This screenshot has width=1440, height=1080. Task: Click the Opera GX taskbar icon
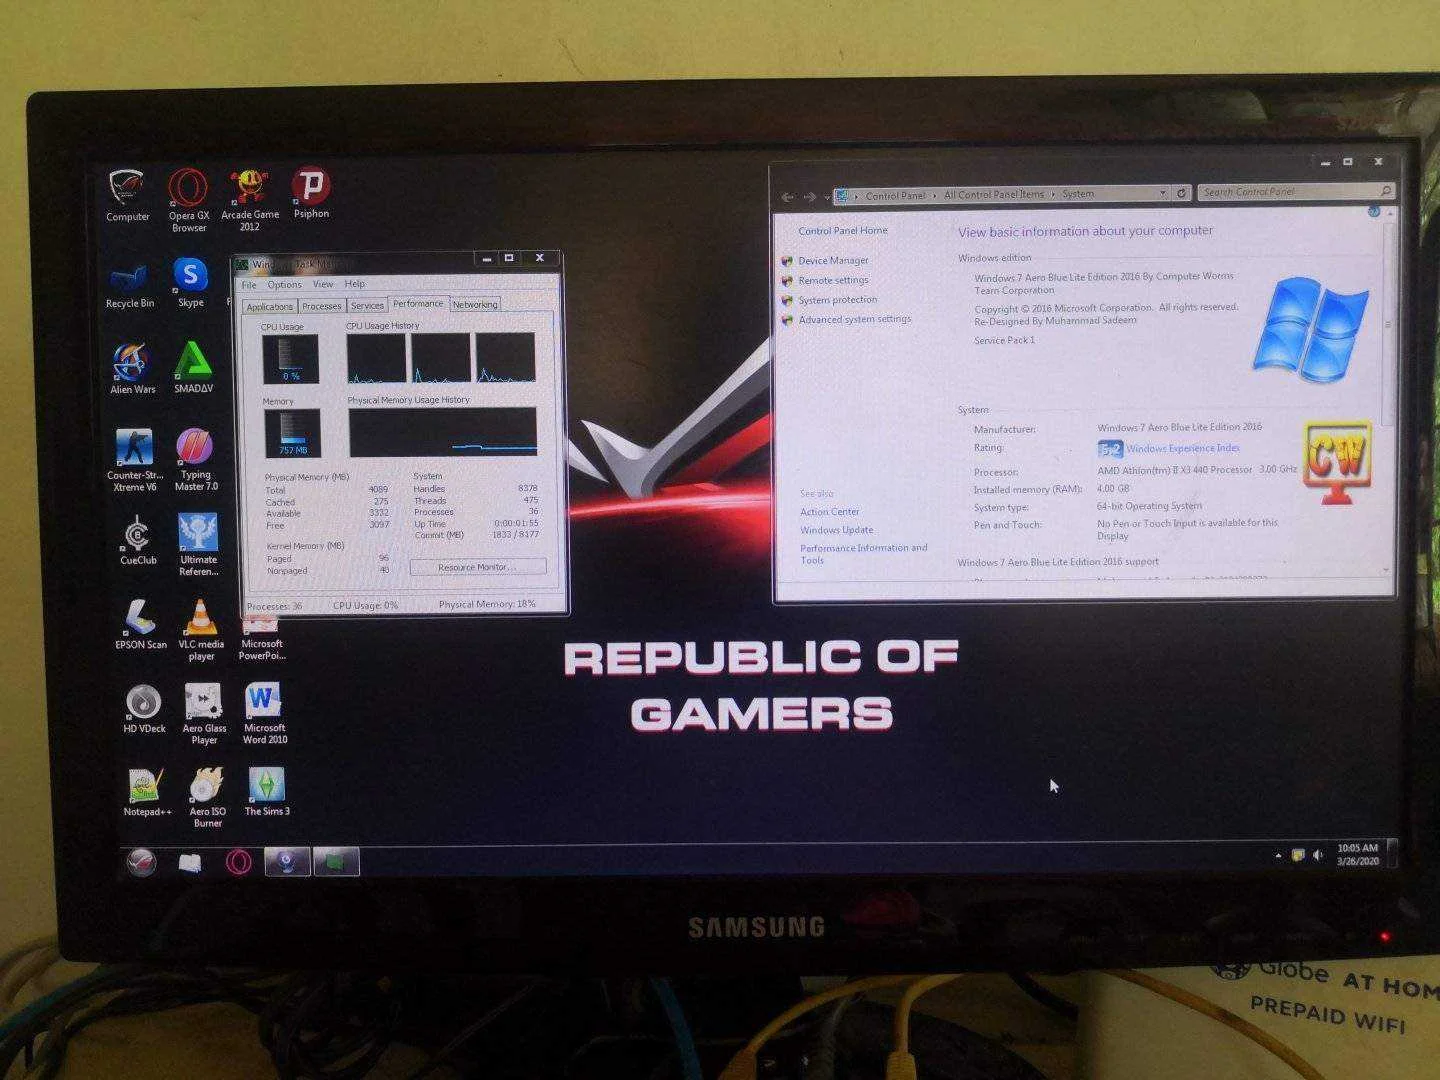coord(238,862)
